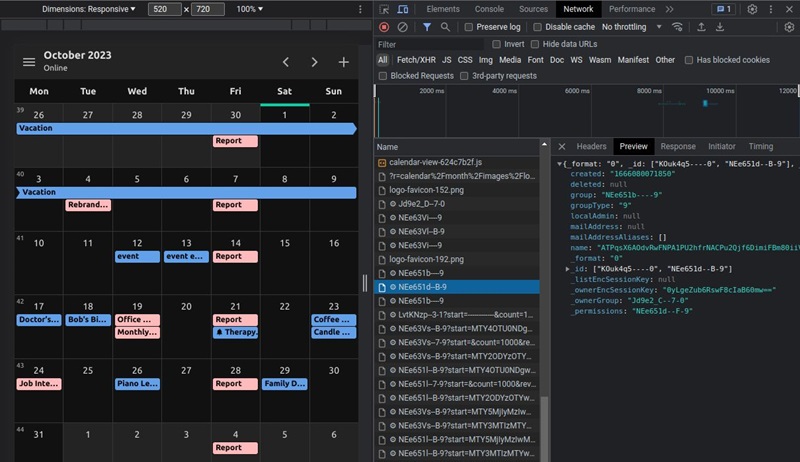Select request logo-favicon-152.png
Image resolution: width=800 pixels, height=462 pixels.
pyautogui.click(x=457, y=190)
